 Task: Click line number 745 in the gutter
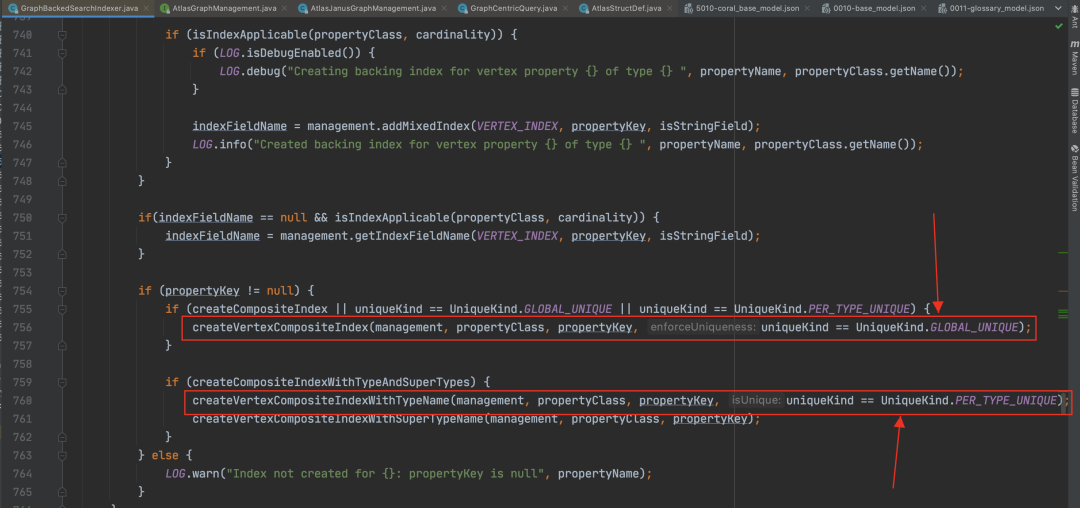pyautogui.click(x=23, y=126)
